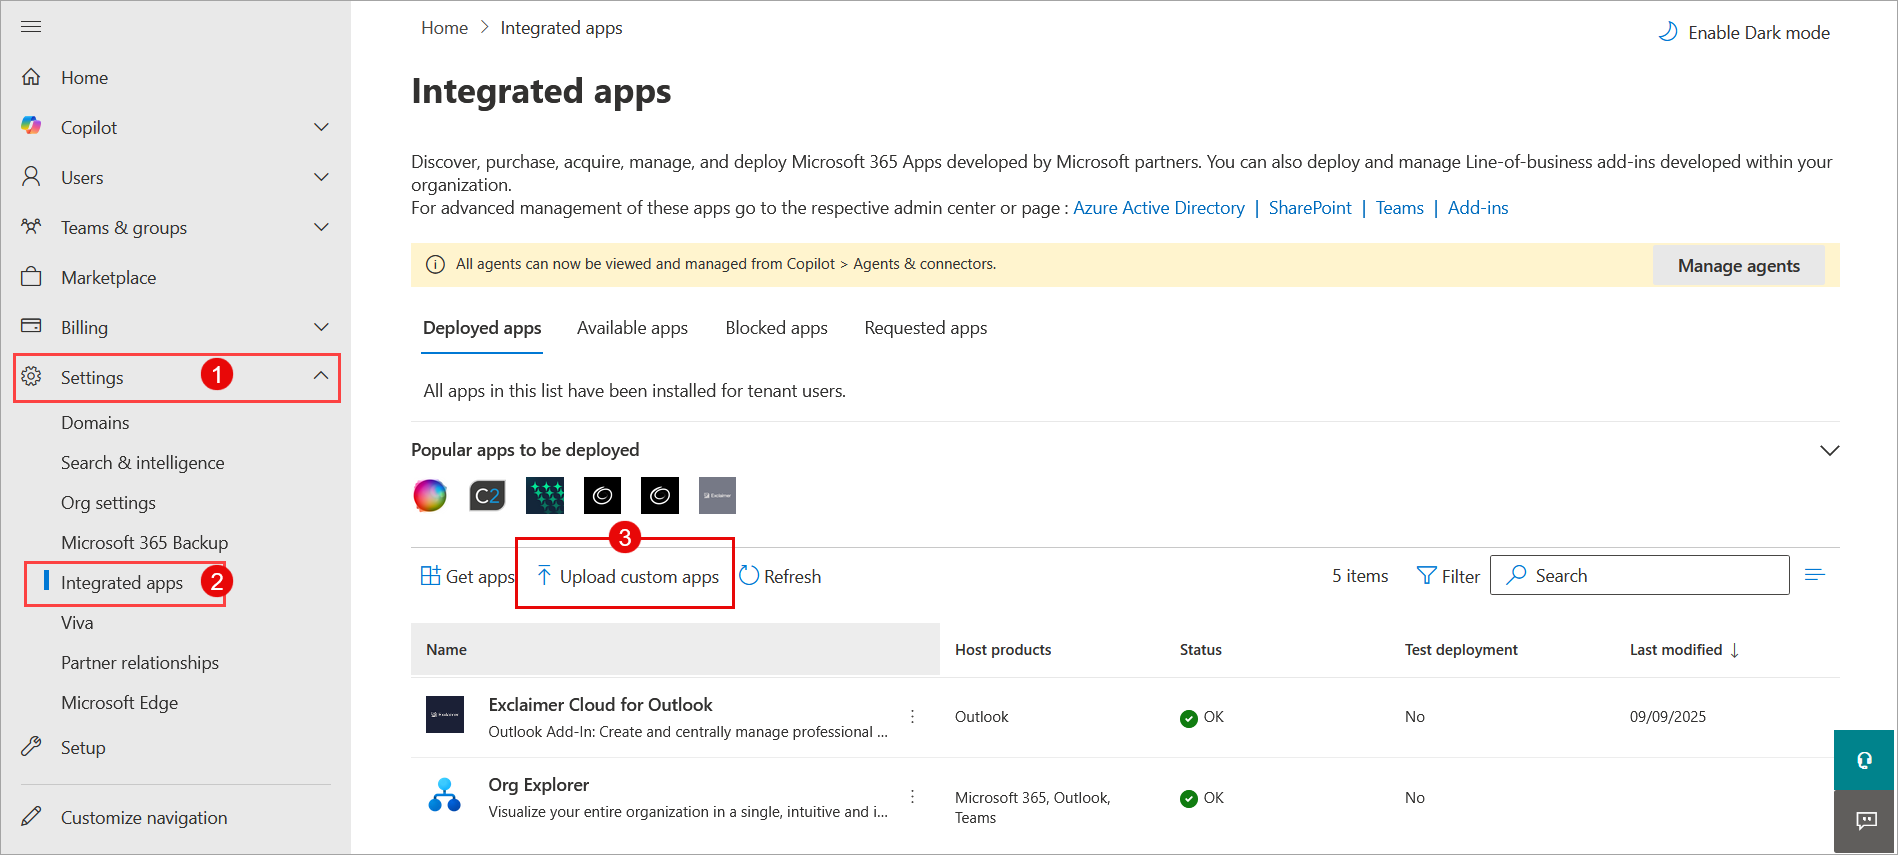Open more options for Org Explorer
Image resolution: width=1898 pixels, height=855 pixels.
pos(912,797)
